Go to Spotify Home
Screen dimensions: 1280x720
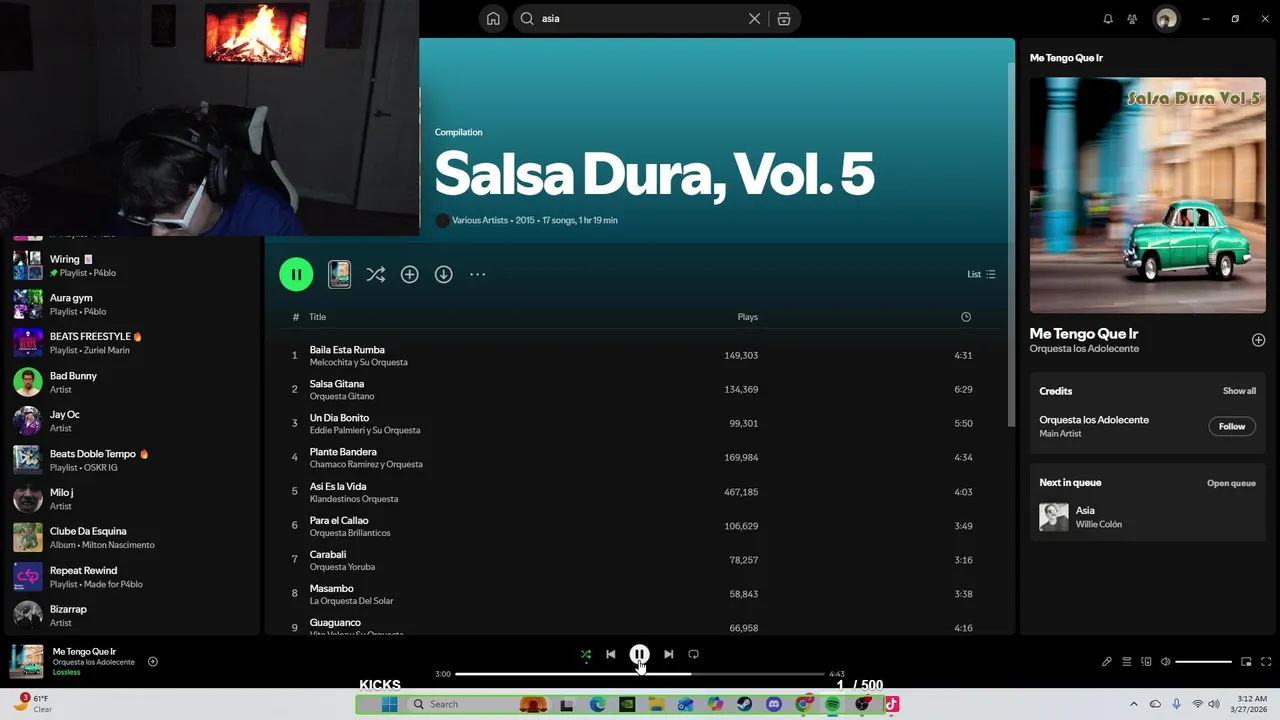(x=493, y=19)
